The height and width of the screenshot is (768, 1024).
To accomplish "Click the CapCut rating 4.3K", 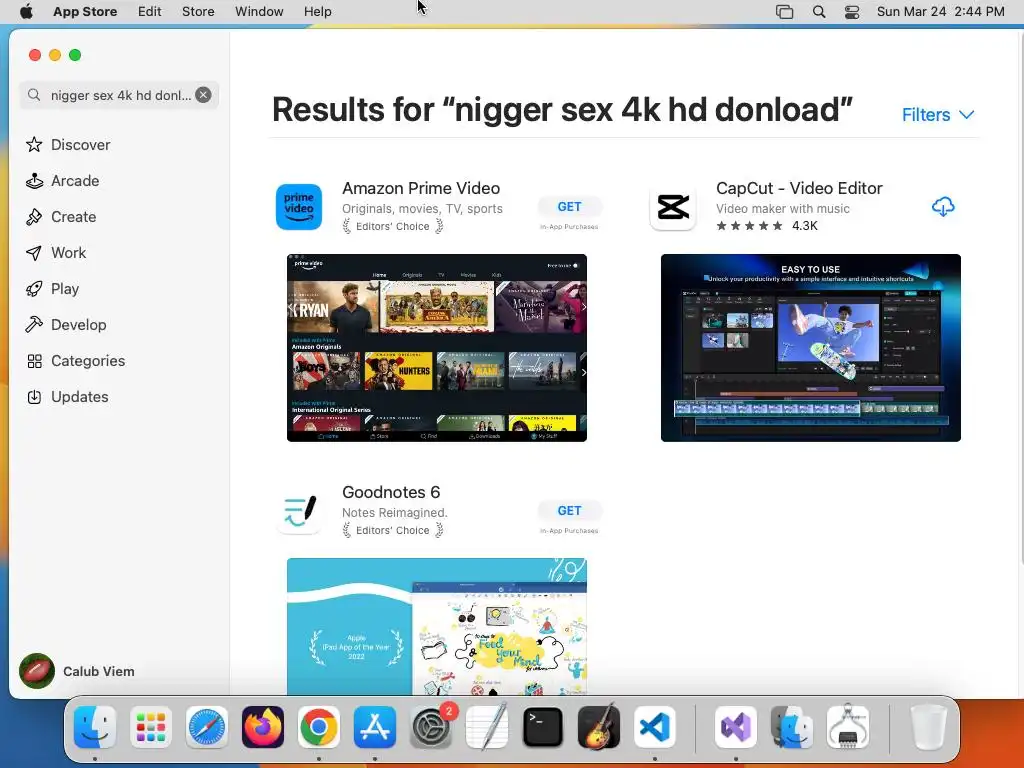I will click(x=767, y=226).
